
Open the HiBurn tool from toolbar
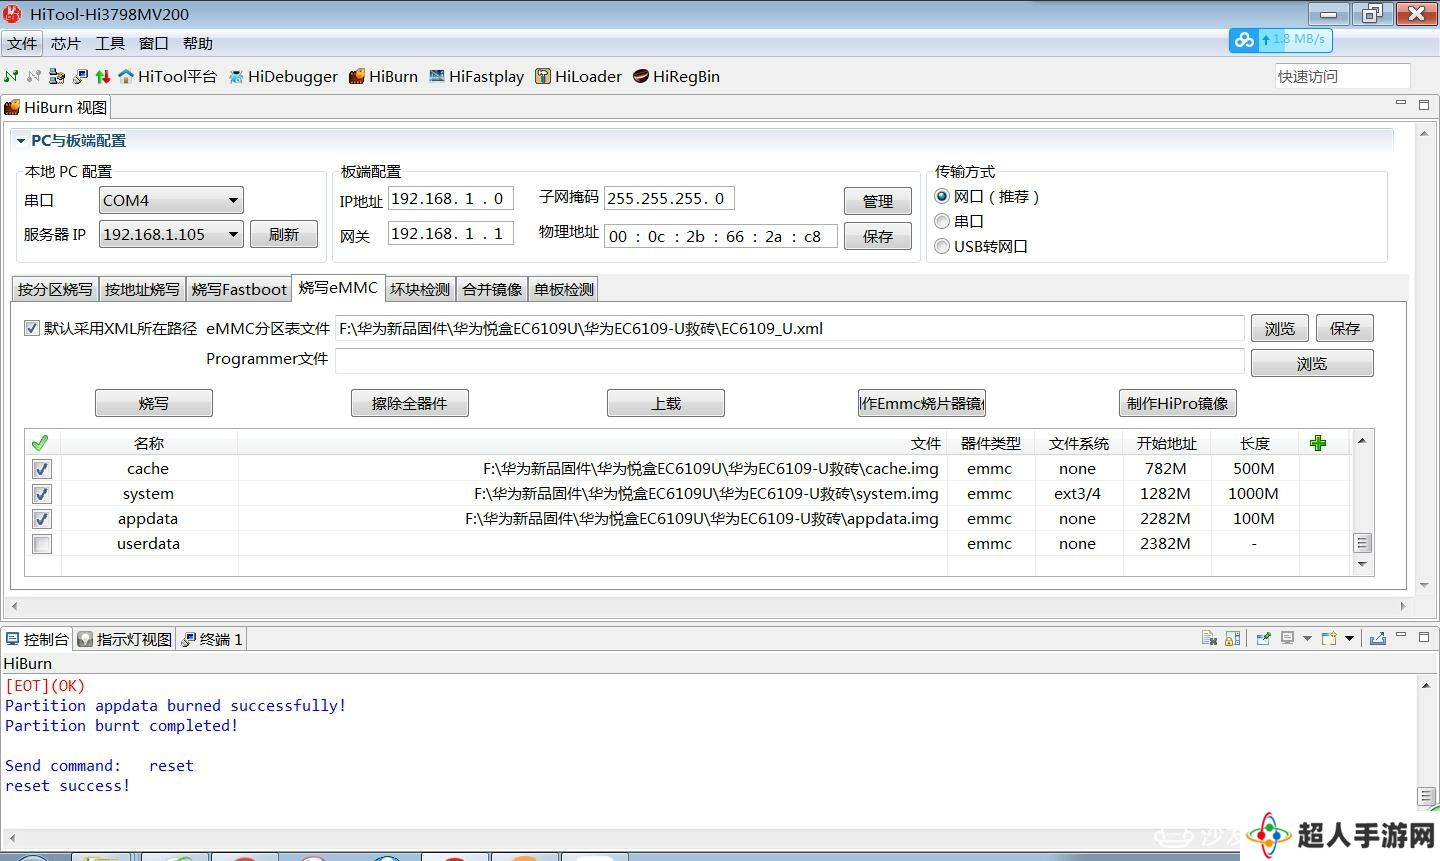pos(383,76)
